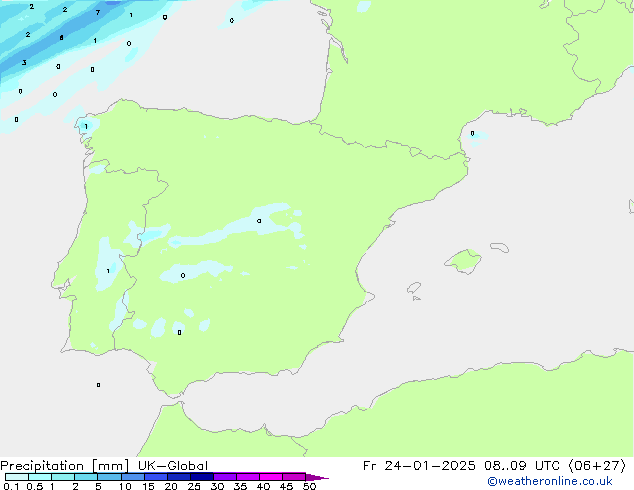The height and width of the screenshot is (490, 634).
Task: Click the date 'Fr 24-01-2025'
Action: pos(419,466)
